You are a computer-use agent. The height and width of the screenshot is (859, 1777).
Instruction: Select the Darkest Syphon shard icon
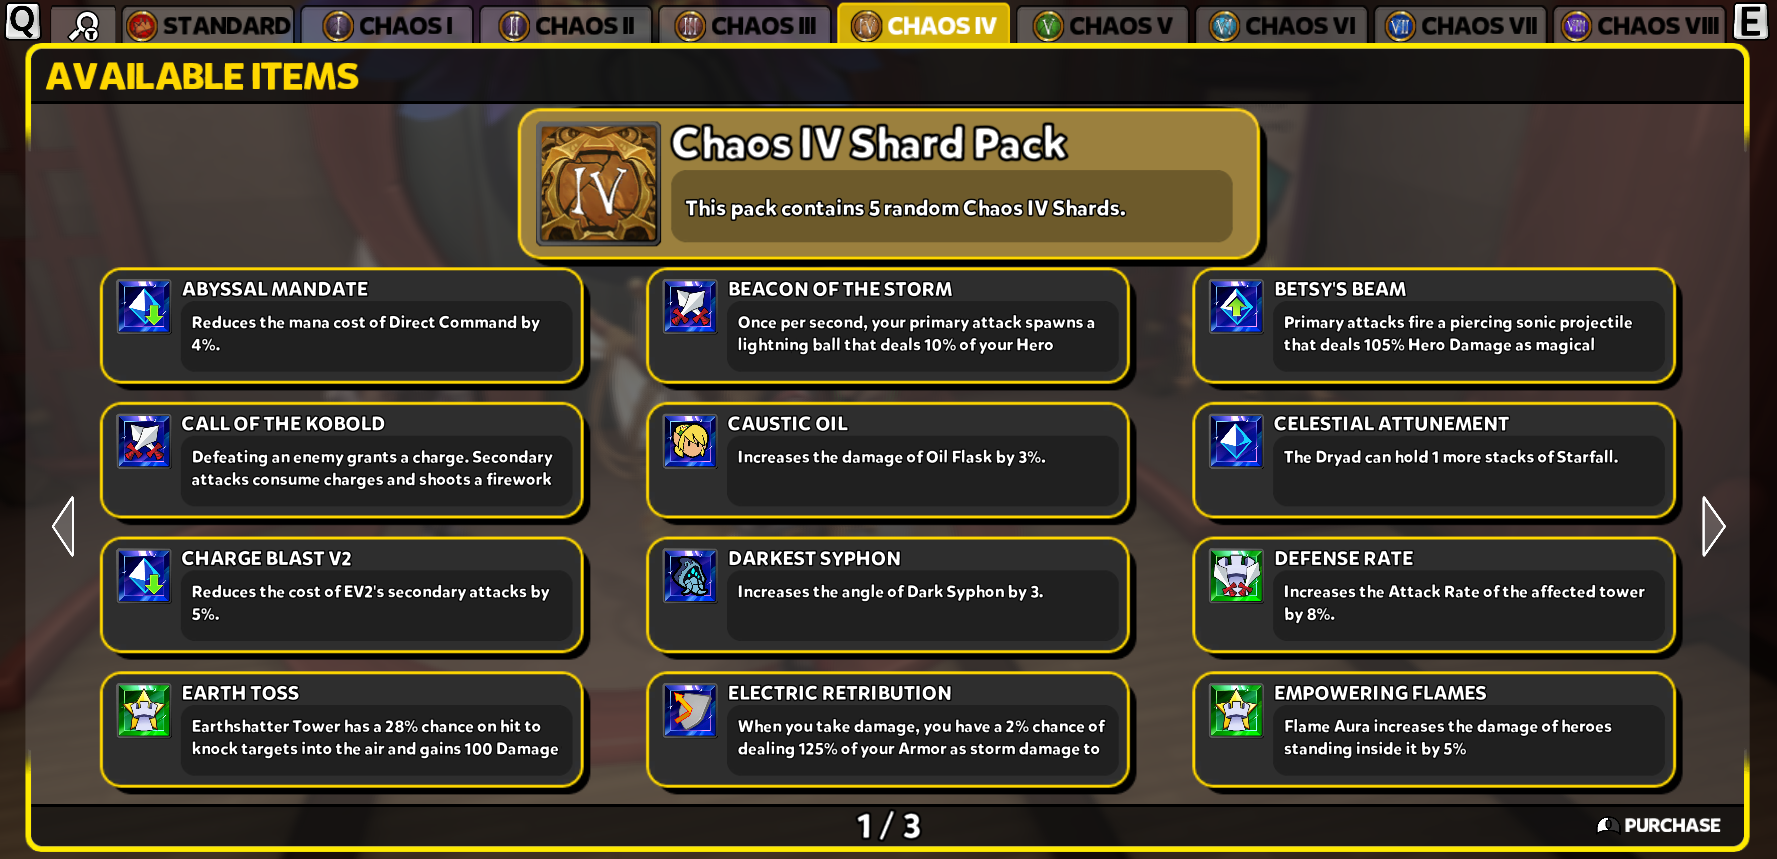[x=690, y=576]
